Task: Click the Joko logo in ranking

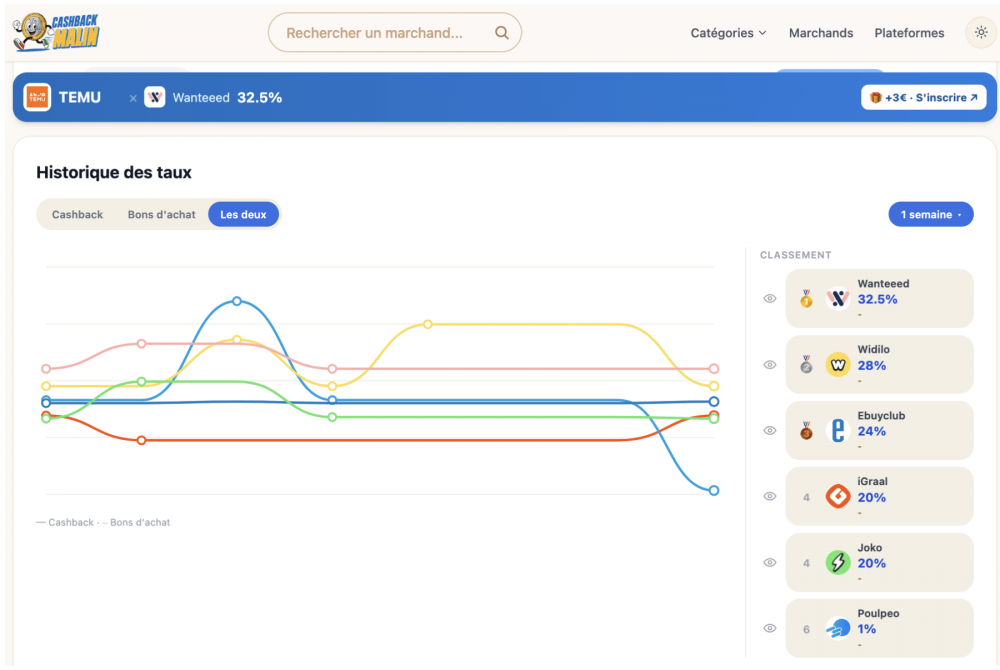Action: pyautogui.click(x=837, y=562)
